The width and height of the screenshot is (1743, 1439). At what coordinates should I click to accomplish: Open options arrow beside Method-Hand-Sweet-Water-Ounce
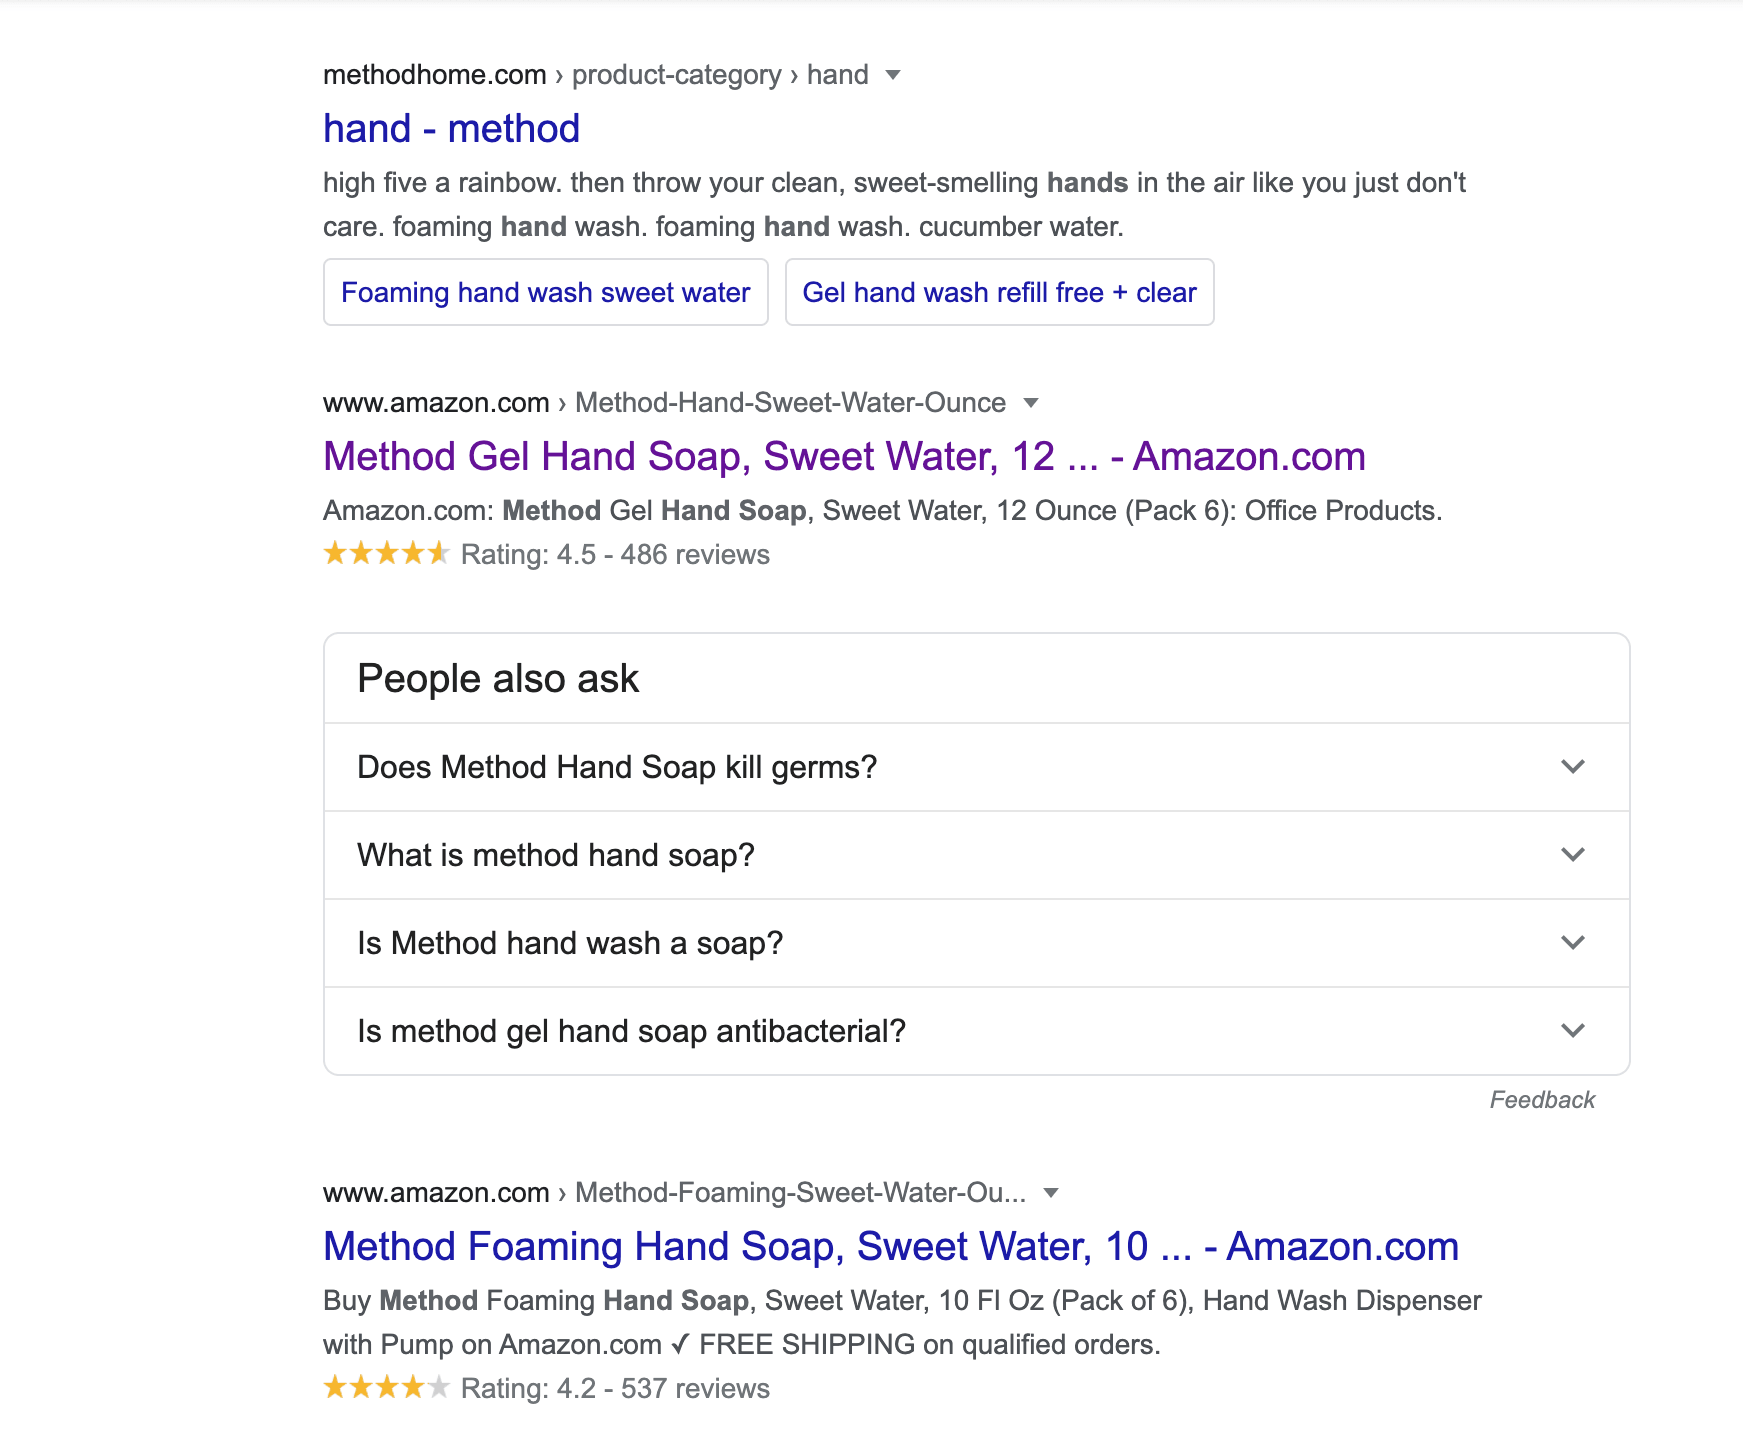[1031, 403]
